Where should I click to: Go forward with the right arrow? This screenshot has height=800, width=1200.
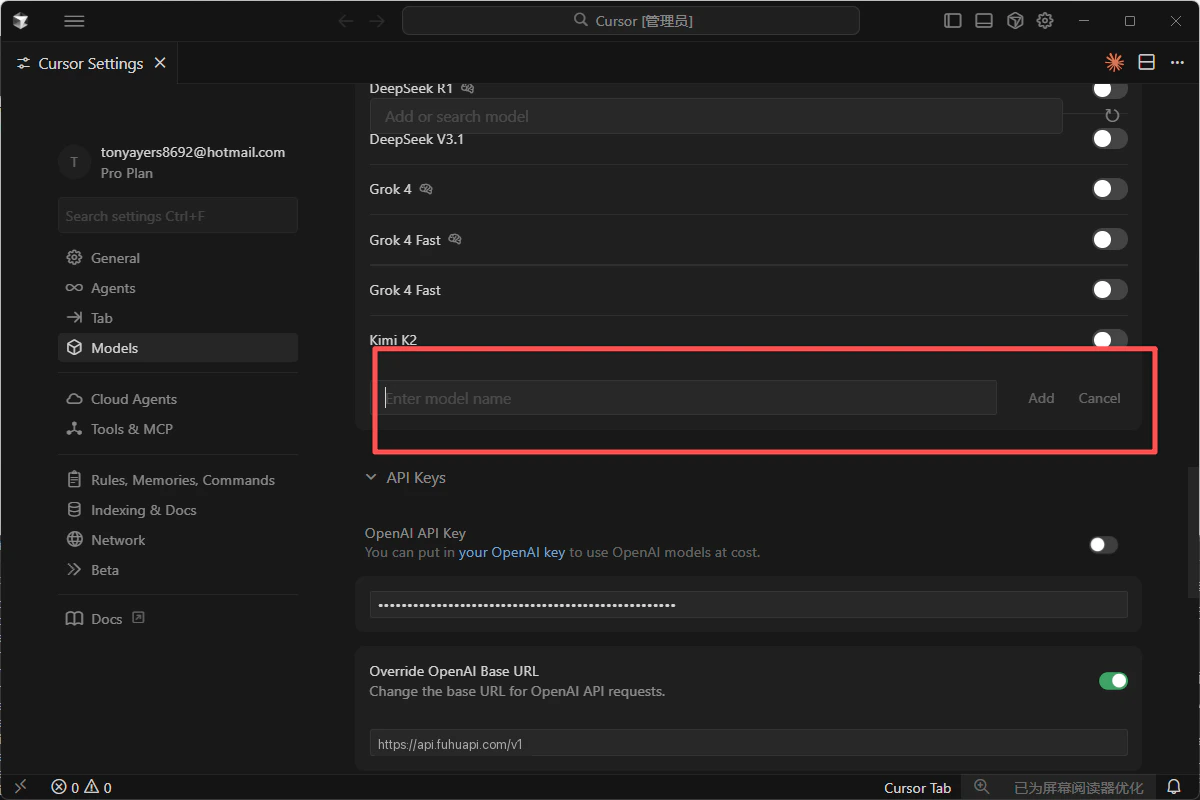376,21
